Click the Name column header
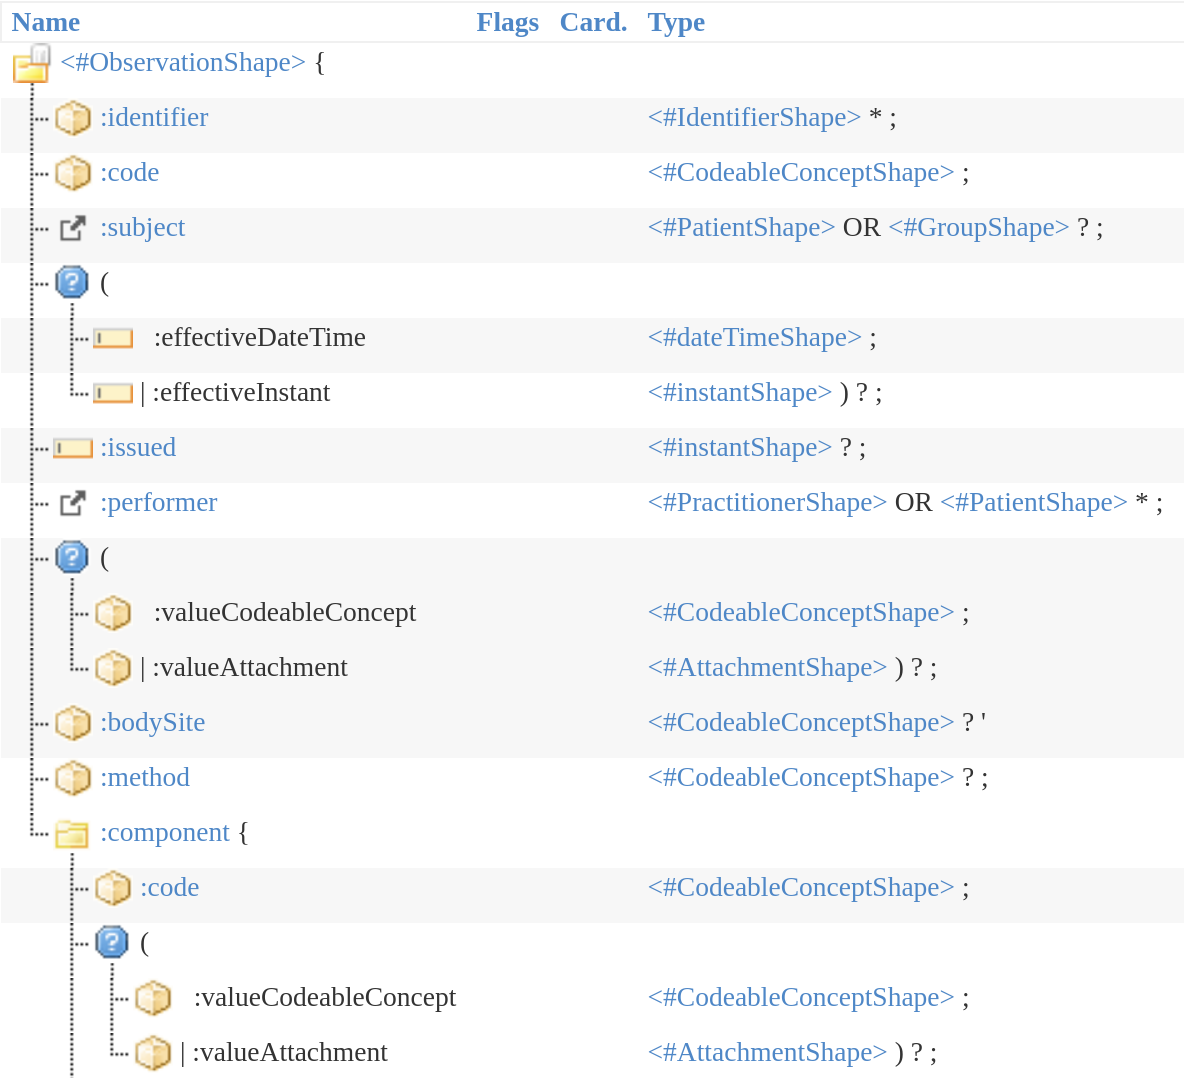Image resolution: width=1184 pixels, height=1078 pixels. click(x=46, y=22)
